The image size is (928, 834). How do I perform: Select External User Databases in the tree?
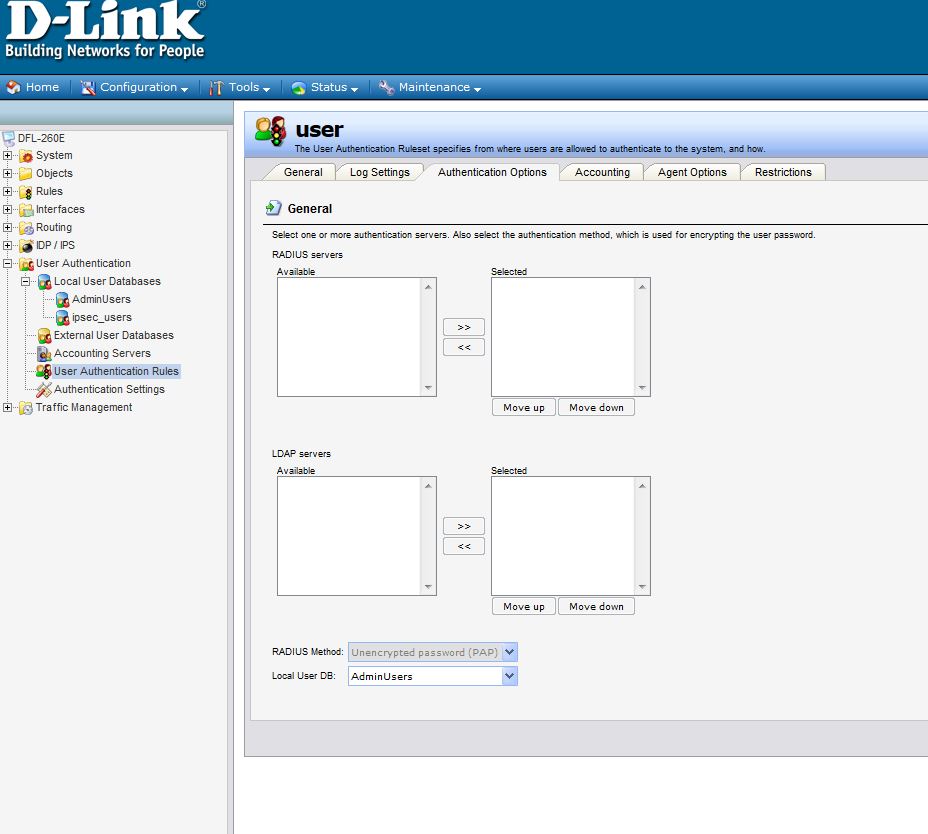click(x=114, y=336)
